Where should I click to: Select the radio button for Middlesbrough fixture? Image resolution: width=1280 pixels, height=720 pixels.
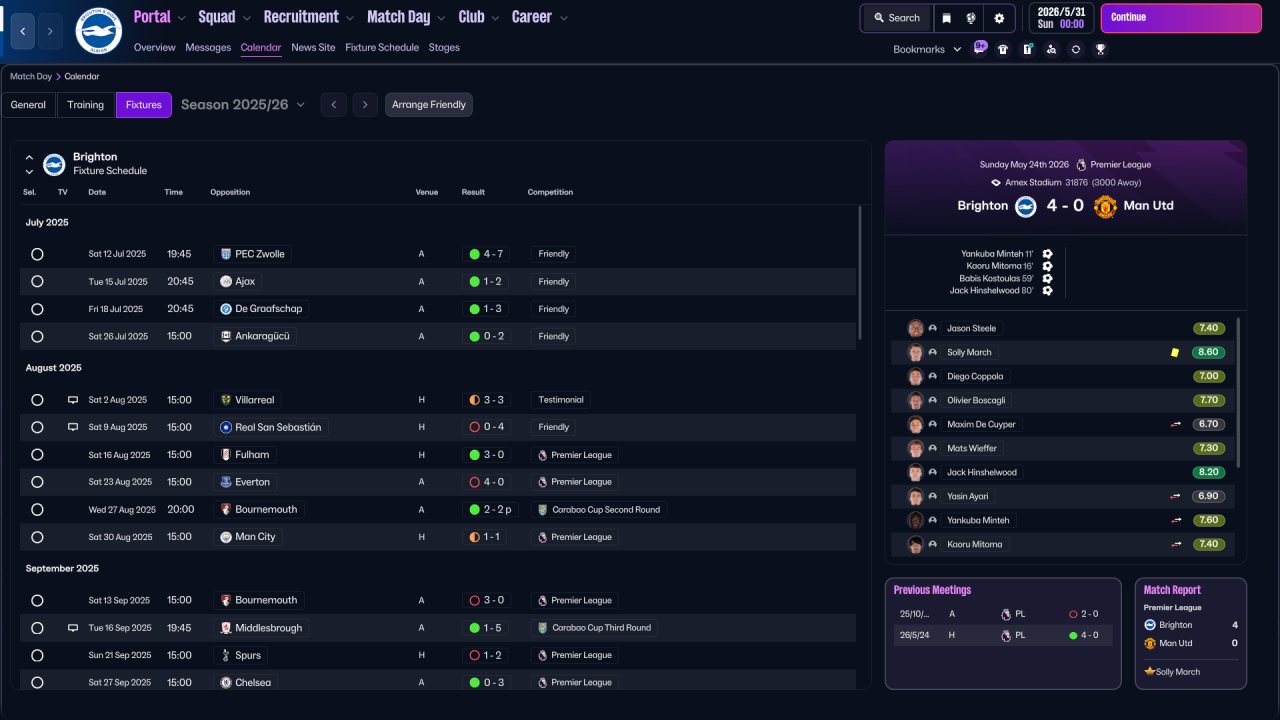(37, 628)
